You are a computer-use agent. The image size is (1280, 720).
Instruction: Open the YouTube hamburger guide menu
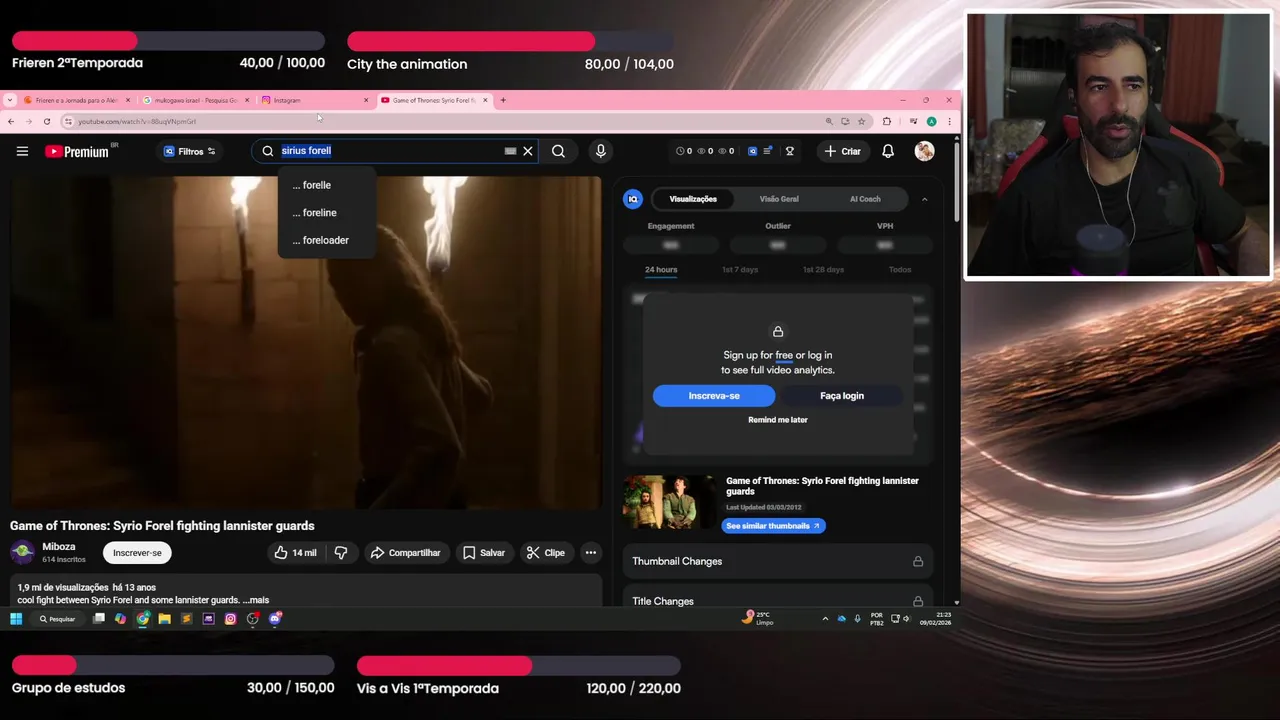click(22, 151)
